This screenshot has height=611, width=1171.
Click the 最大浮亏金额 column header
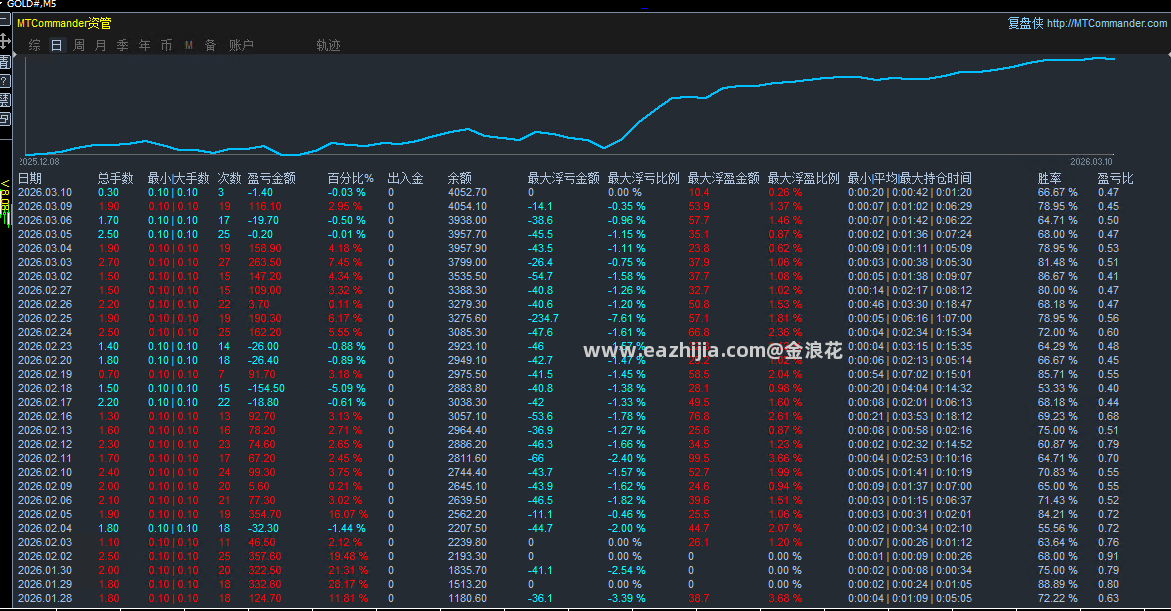click(563, 178)
